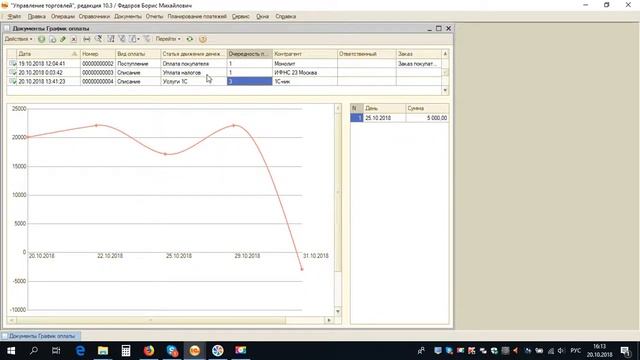The image size is (640, 360).
Task: Open the Планирование платежей menu
Action: 197,16
